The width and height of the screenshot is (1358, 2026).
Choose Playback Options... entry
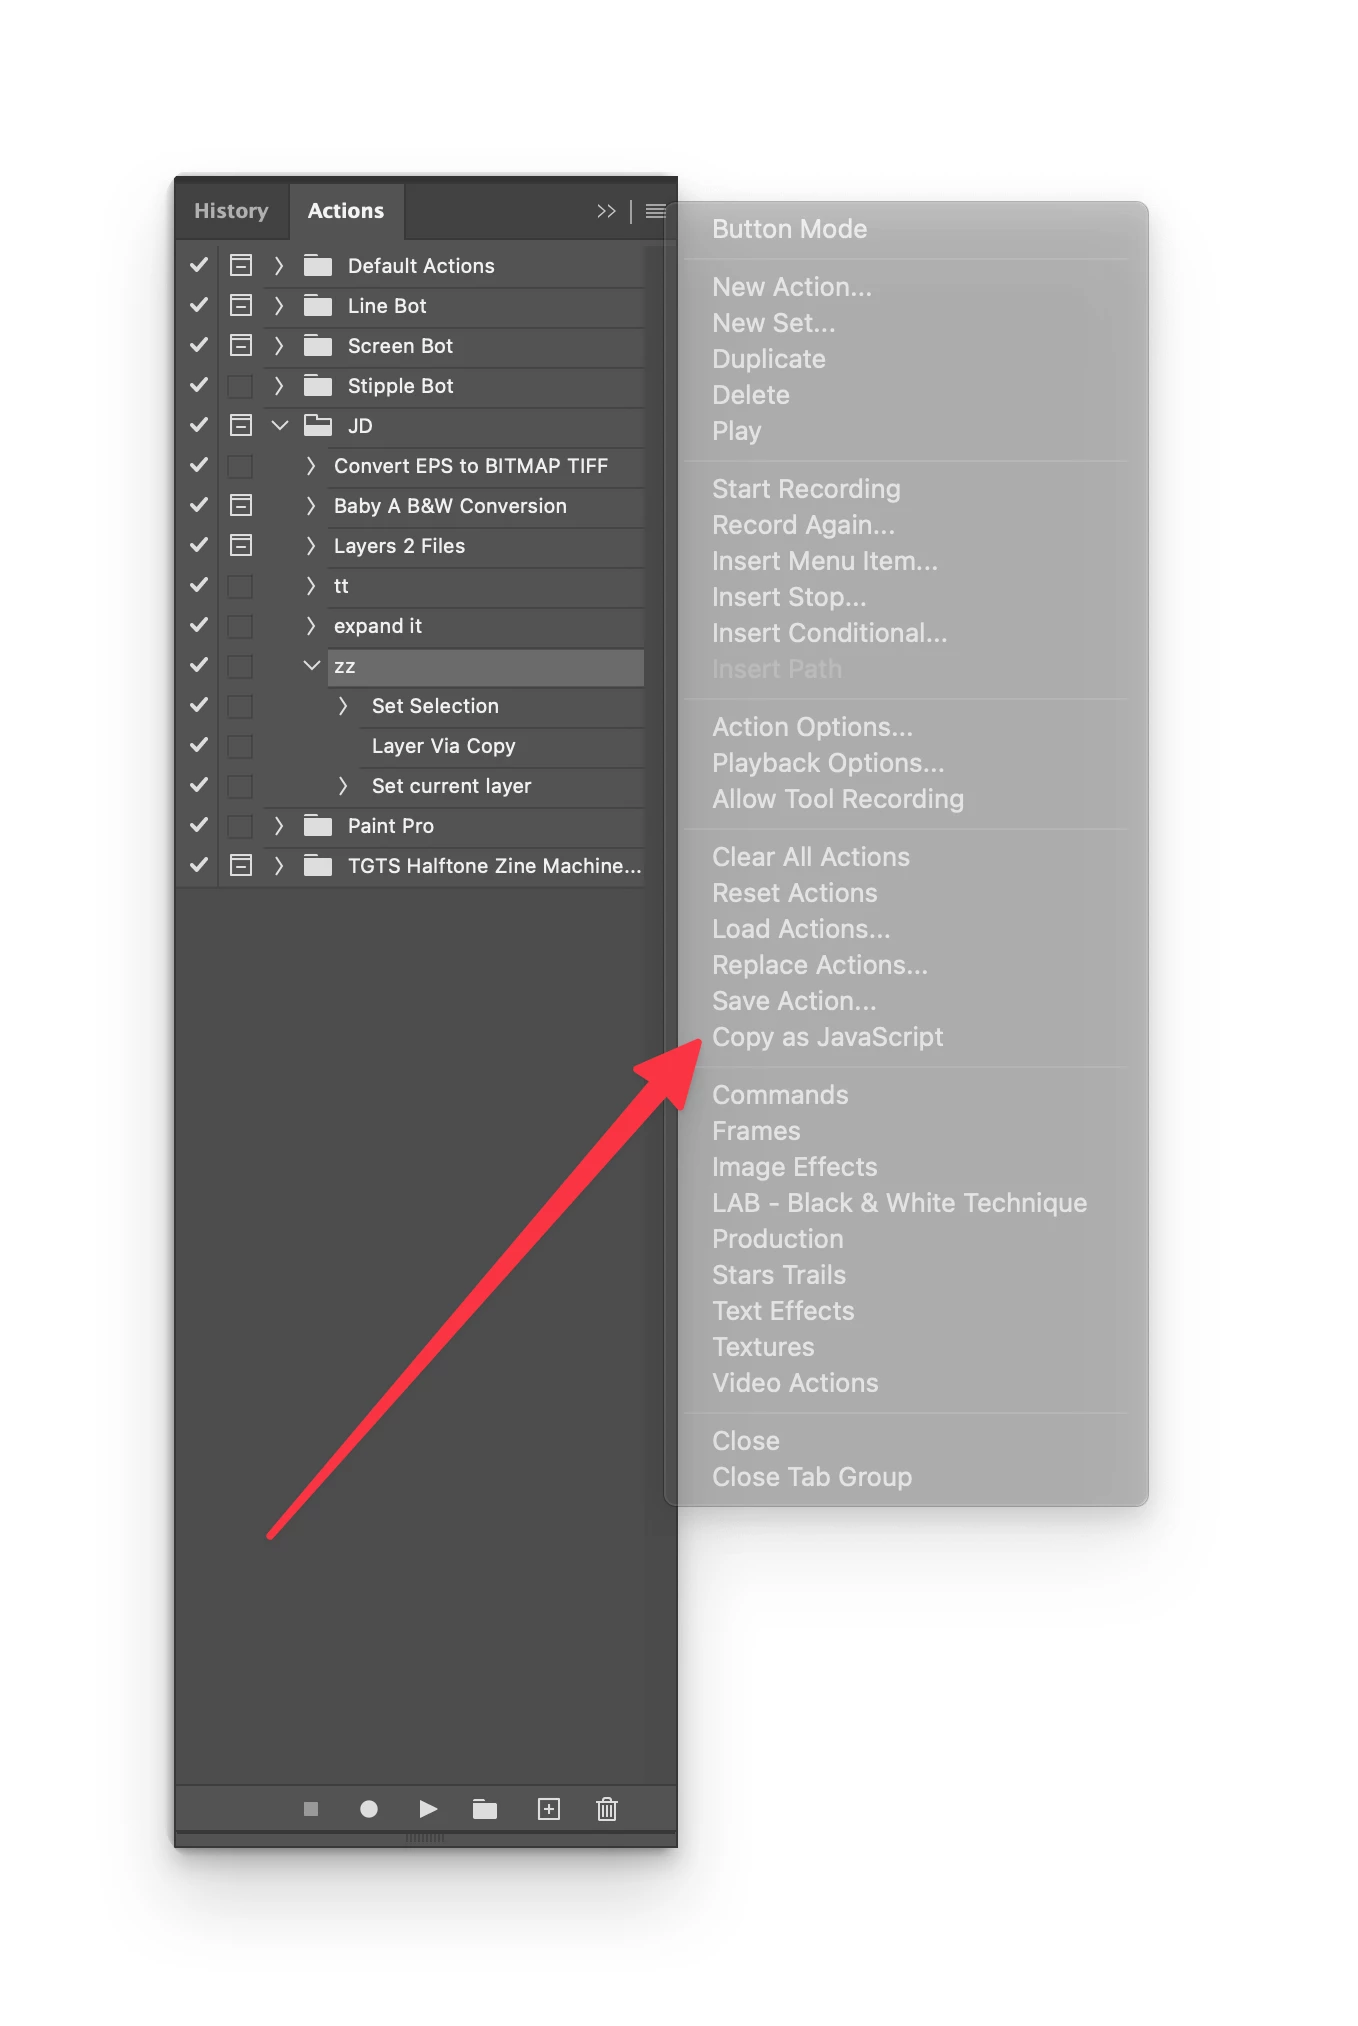click(828, 763)
